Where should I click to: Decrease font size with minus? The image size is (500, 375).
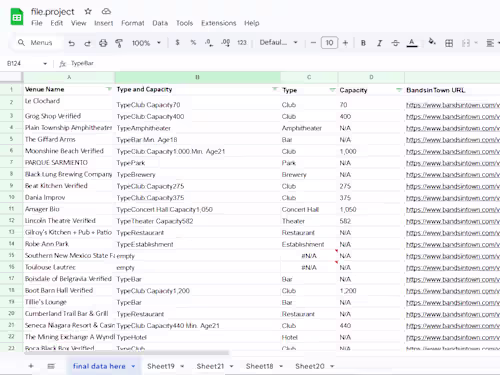[313, 43]
